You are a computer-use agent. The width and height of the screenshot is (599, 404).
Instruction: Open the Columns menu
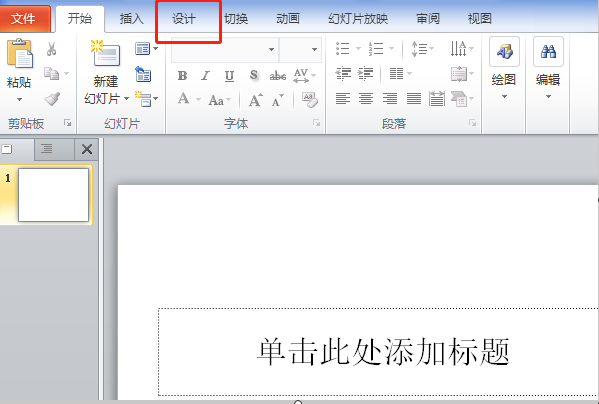tap(400, 73)
